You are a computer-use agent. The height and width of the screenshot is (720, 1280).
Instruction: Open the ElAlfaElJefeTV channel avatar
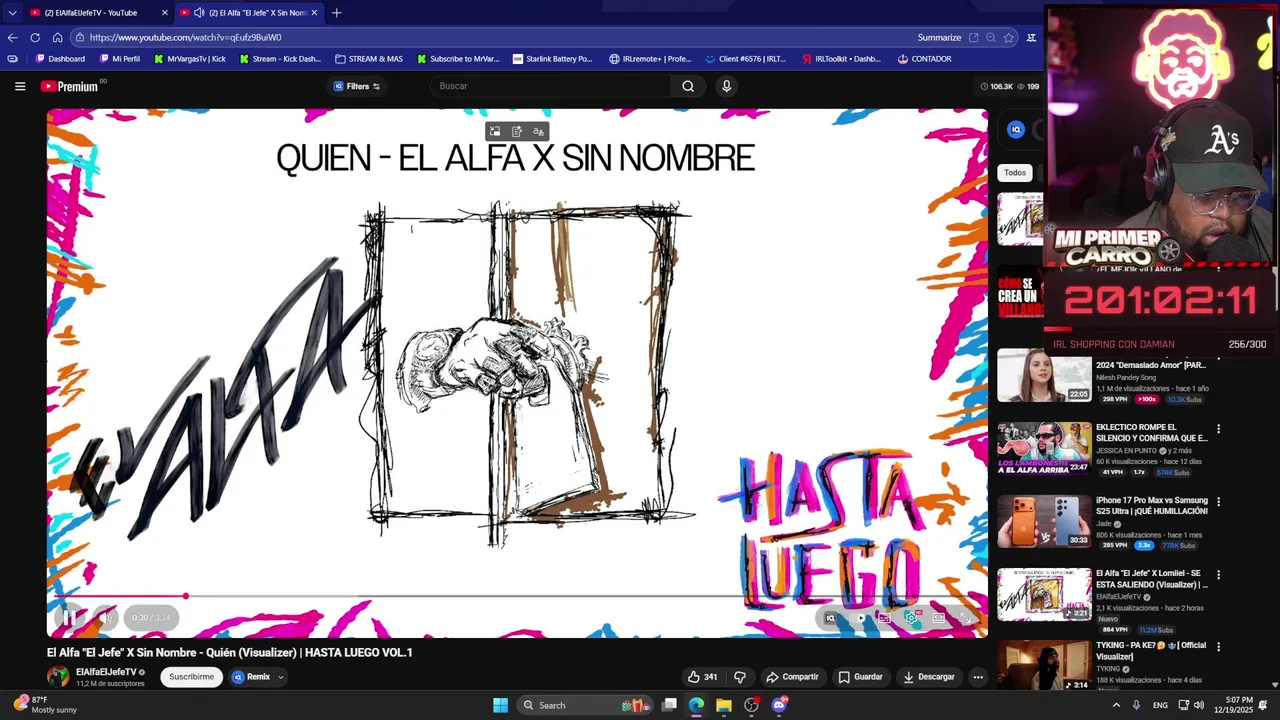tap(58, 677)
